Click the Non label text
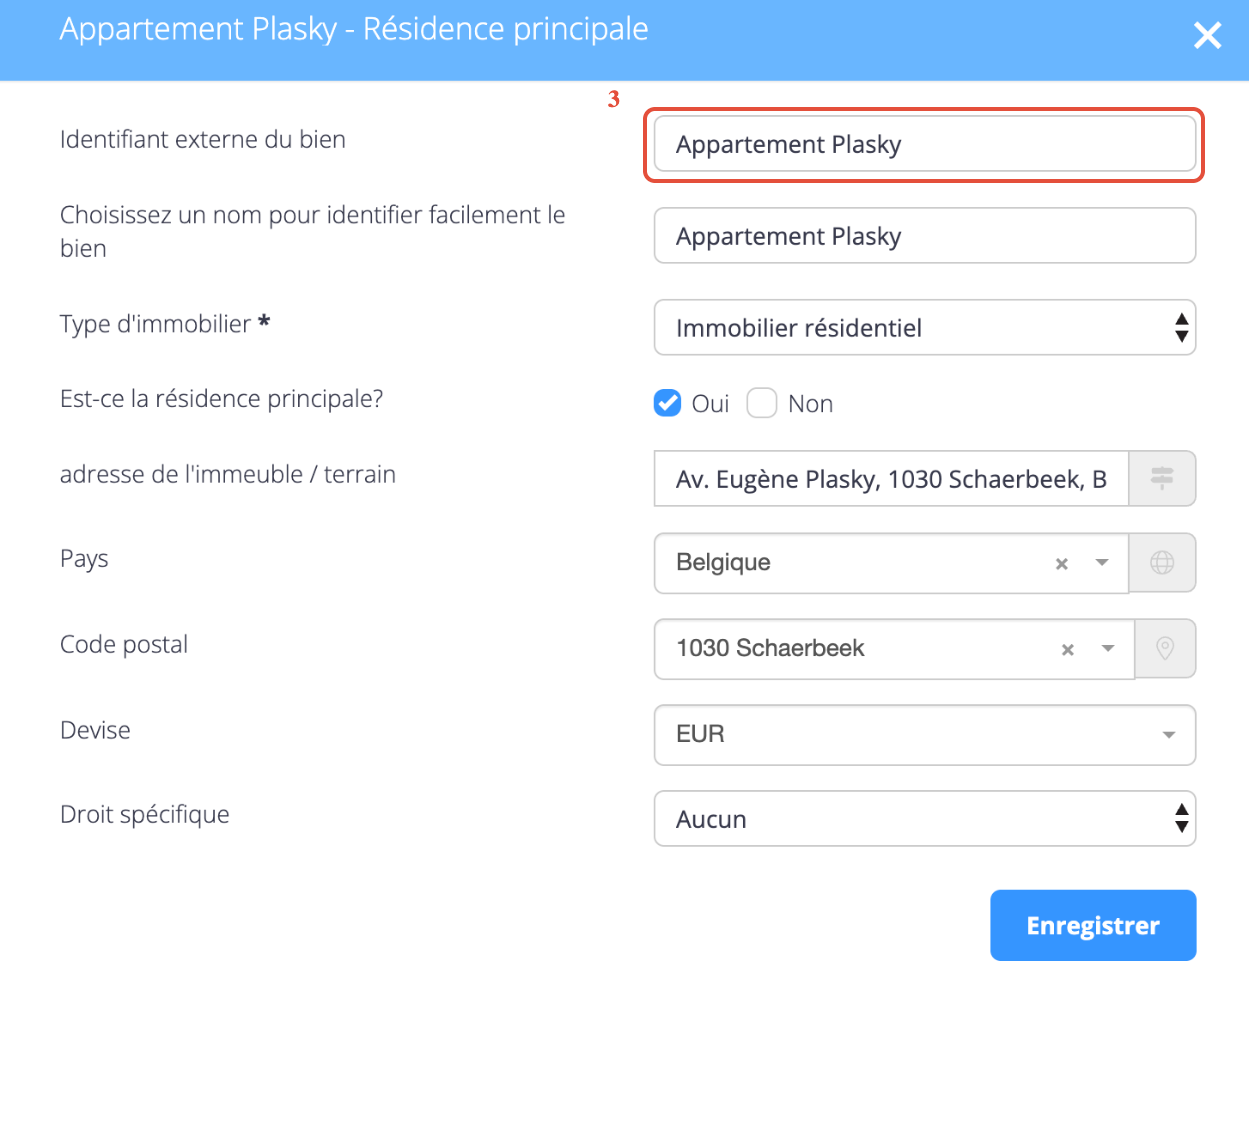The image size is (1249, 1125). (810, 404)
